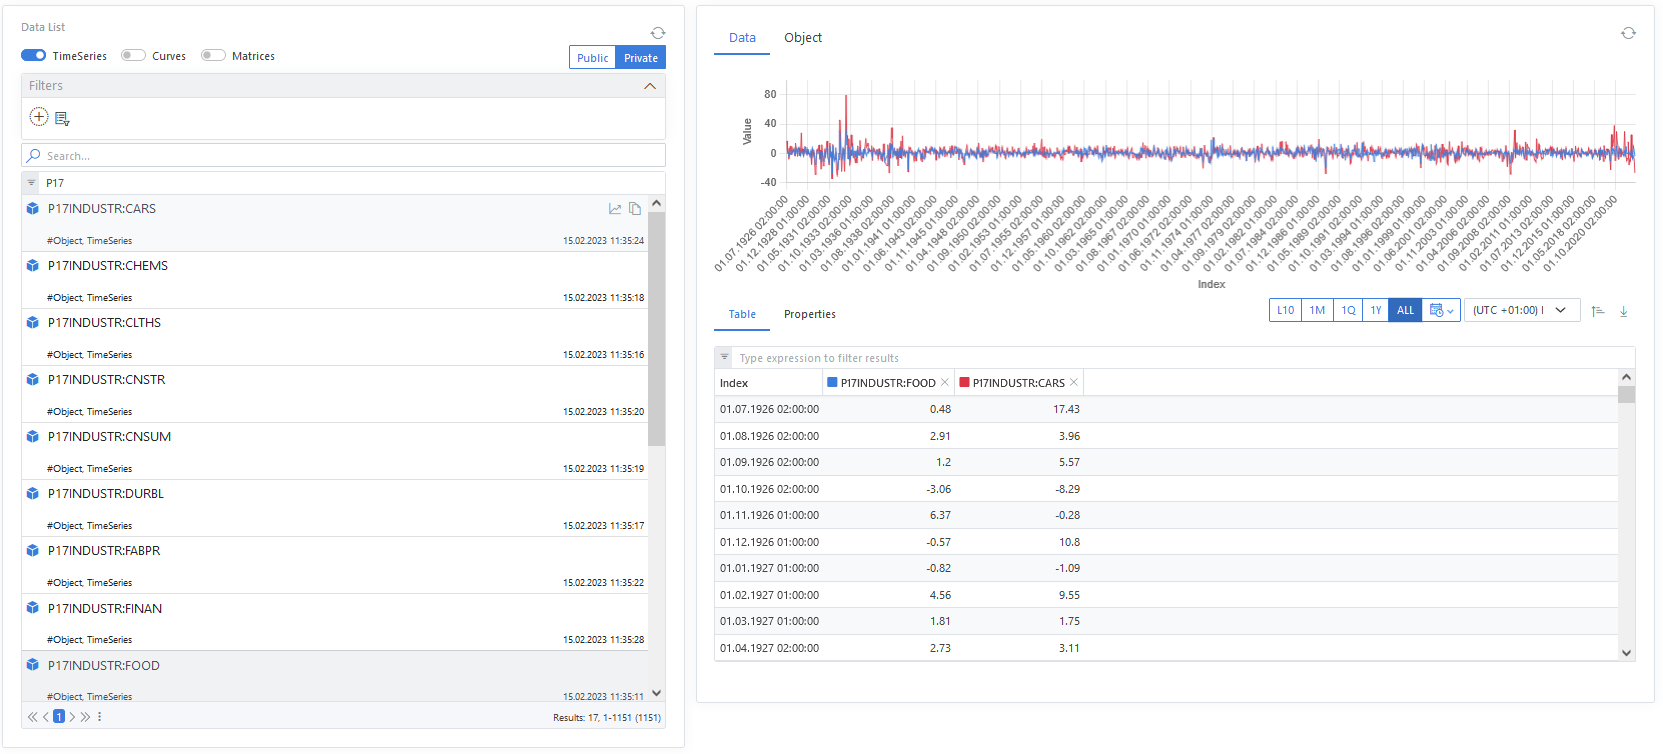Open the calendar date range dropdown
This screenshot has width=1663, height=754.
click(1441, 310)
